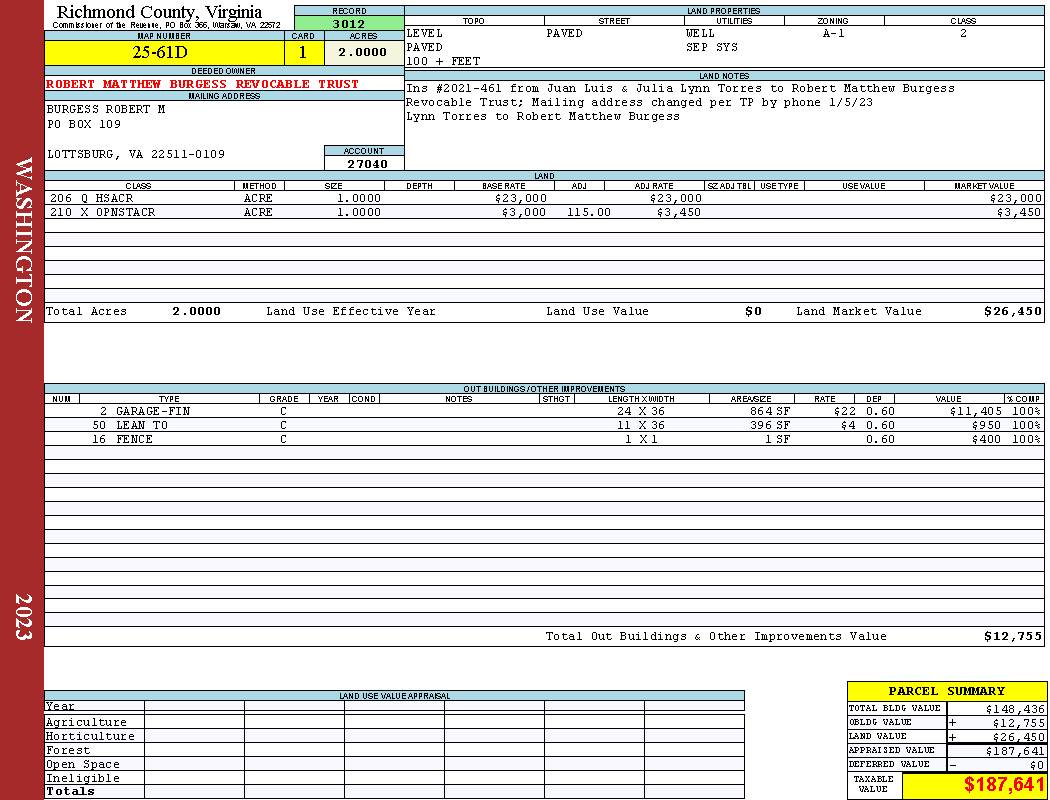The width and height of the screenshot is (1050, 800).
Task: Select land row 206 Q HSACR
Action: tap(544, 198)
